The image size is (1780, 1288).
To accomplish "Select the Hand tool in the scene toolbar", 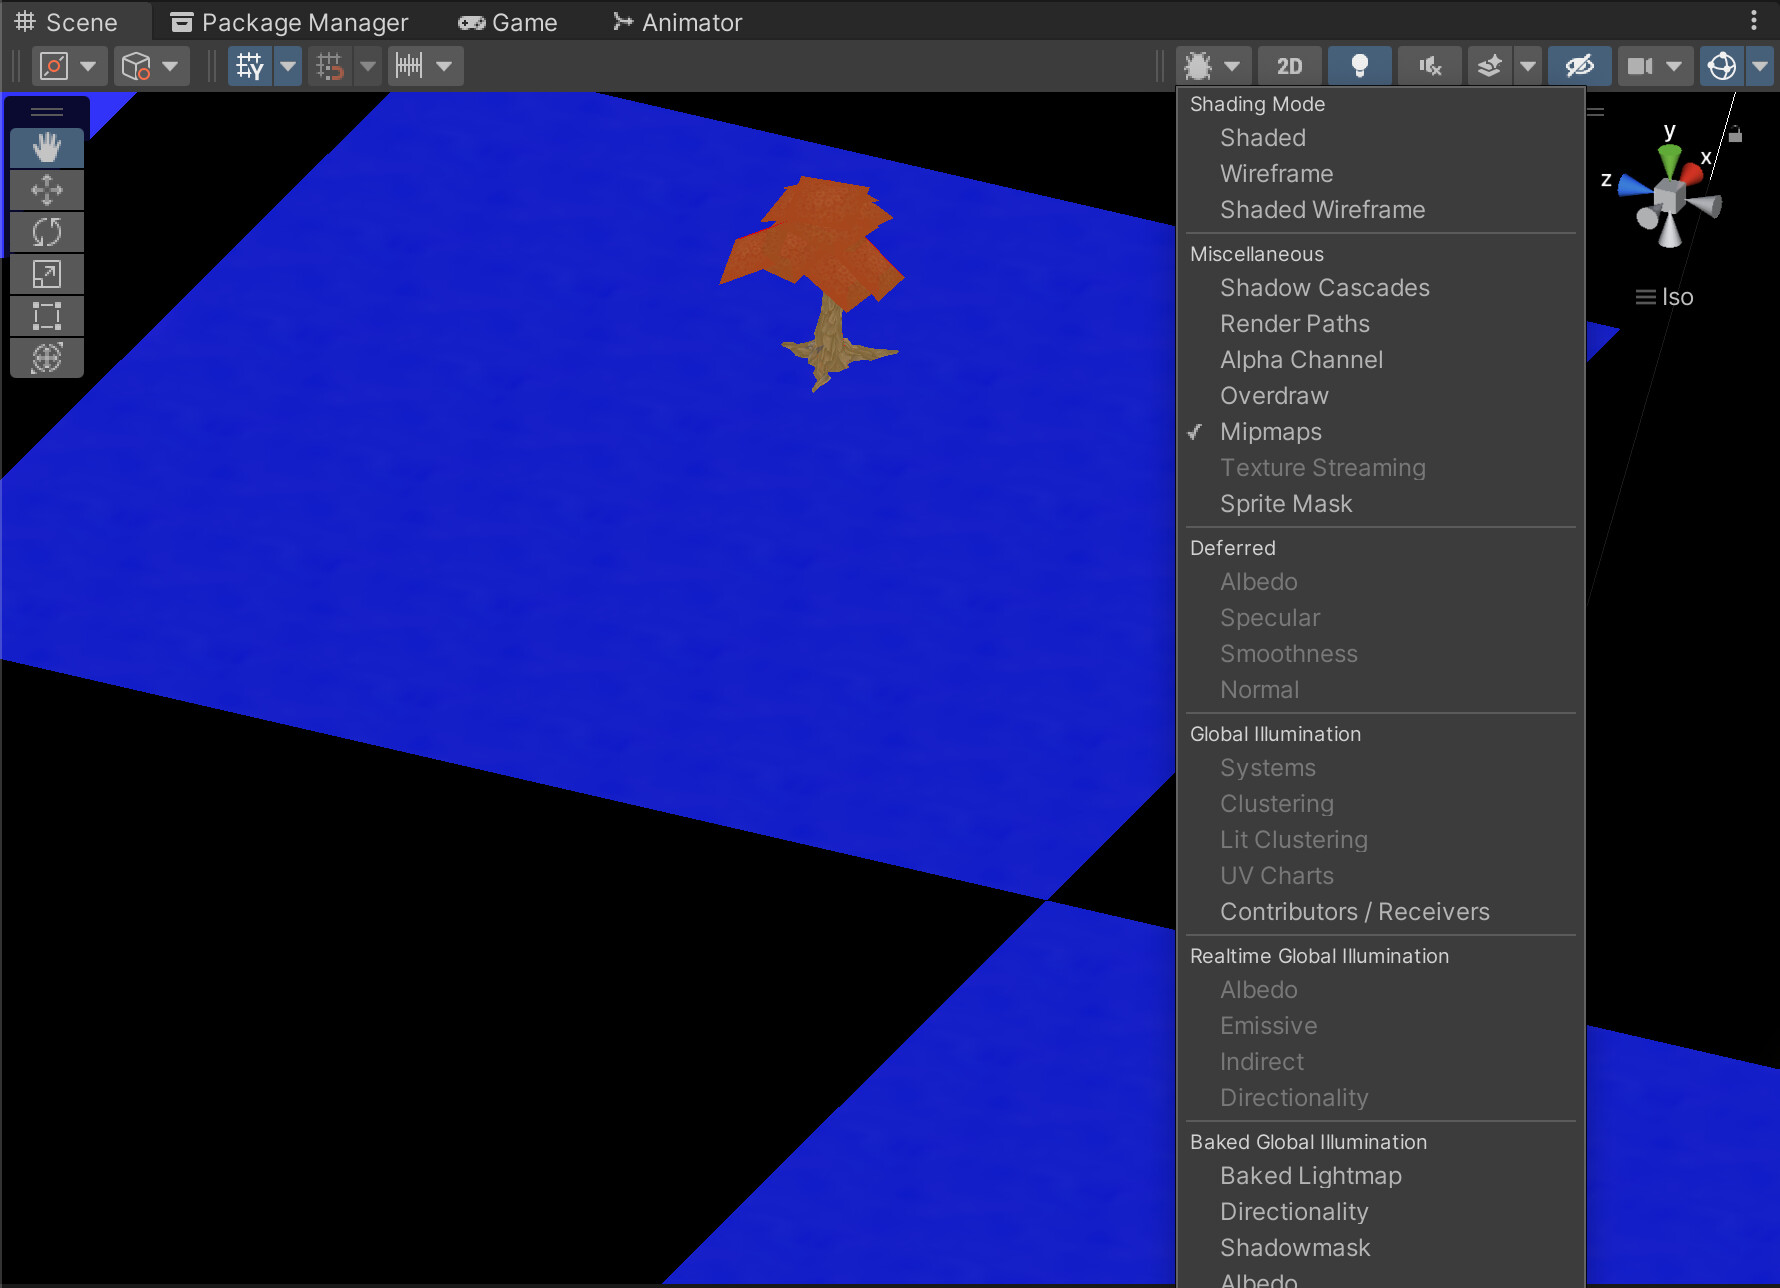I will (46, 147).
